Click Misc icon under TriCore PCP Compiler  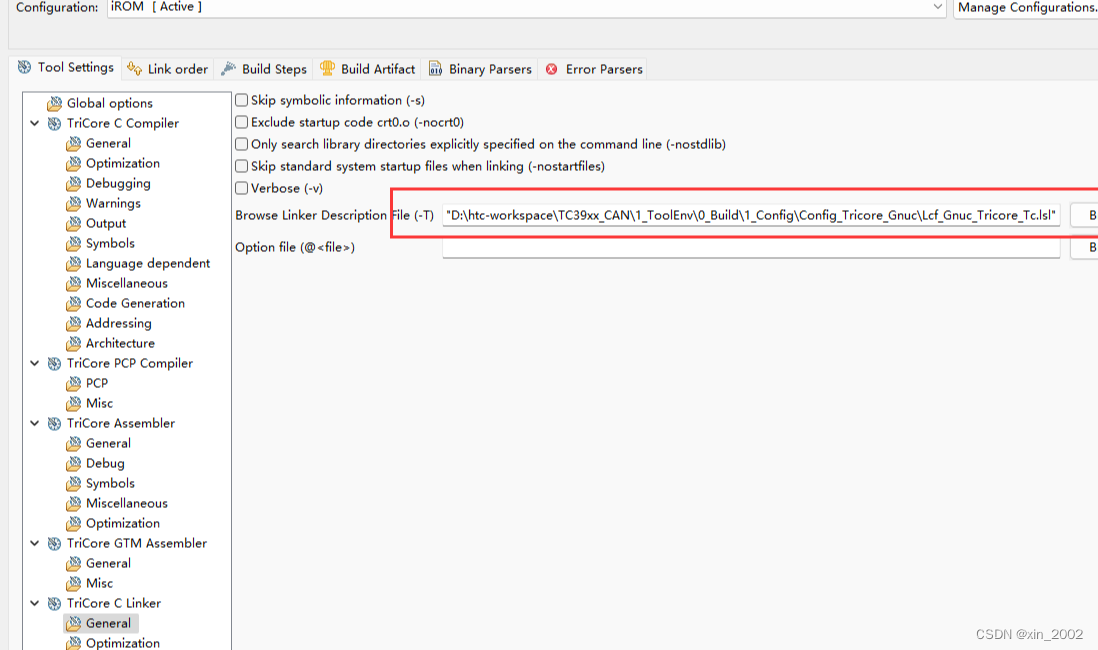pyautogui.click(x=74, y=403)
